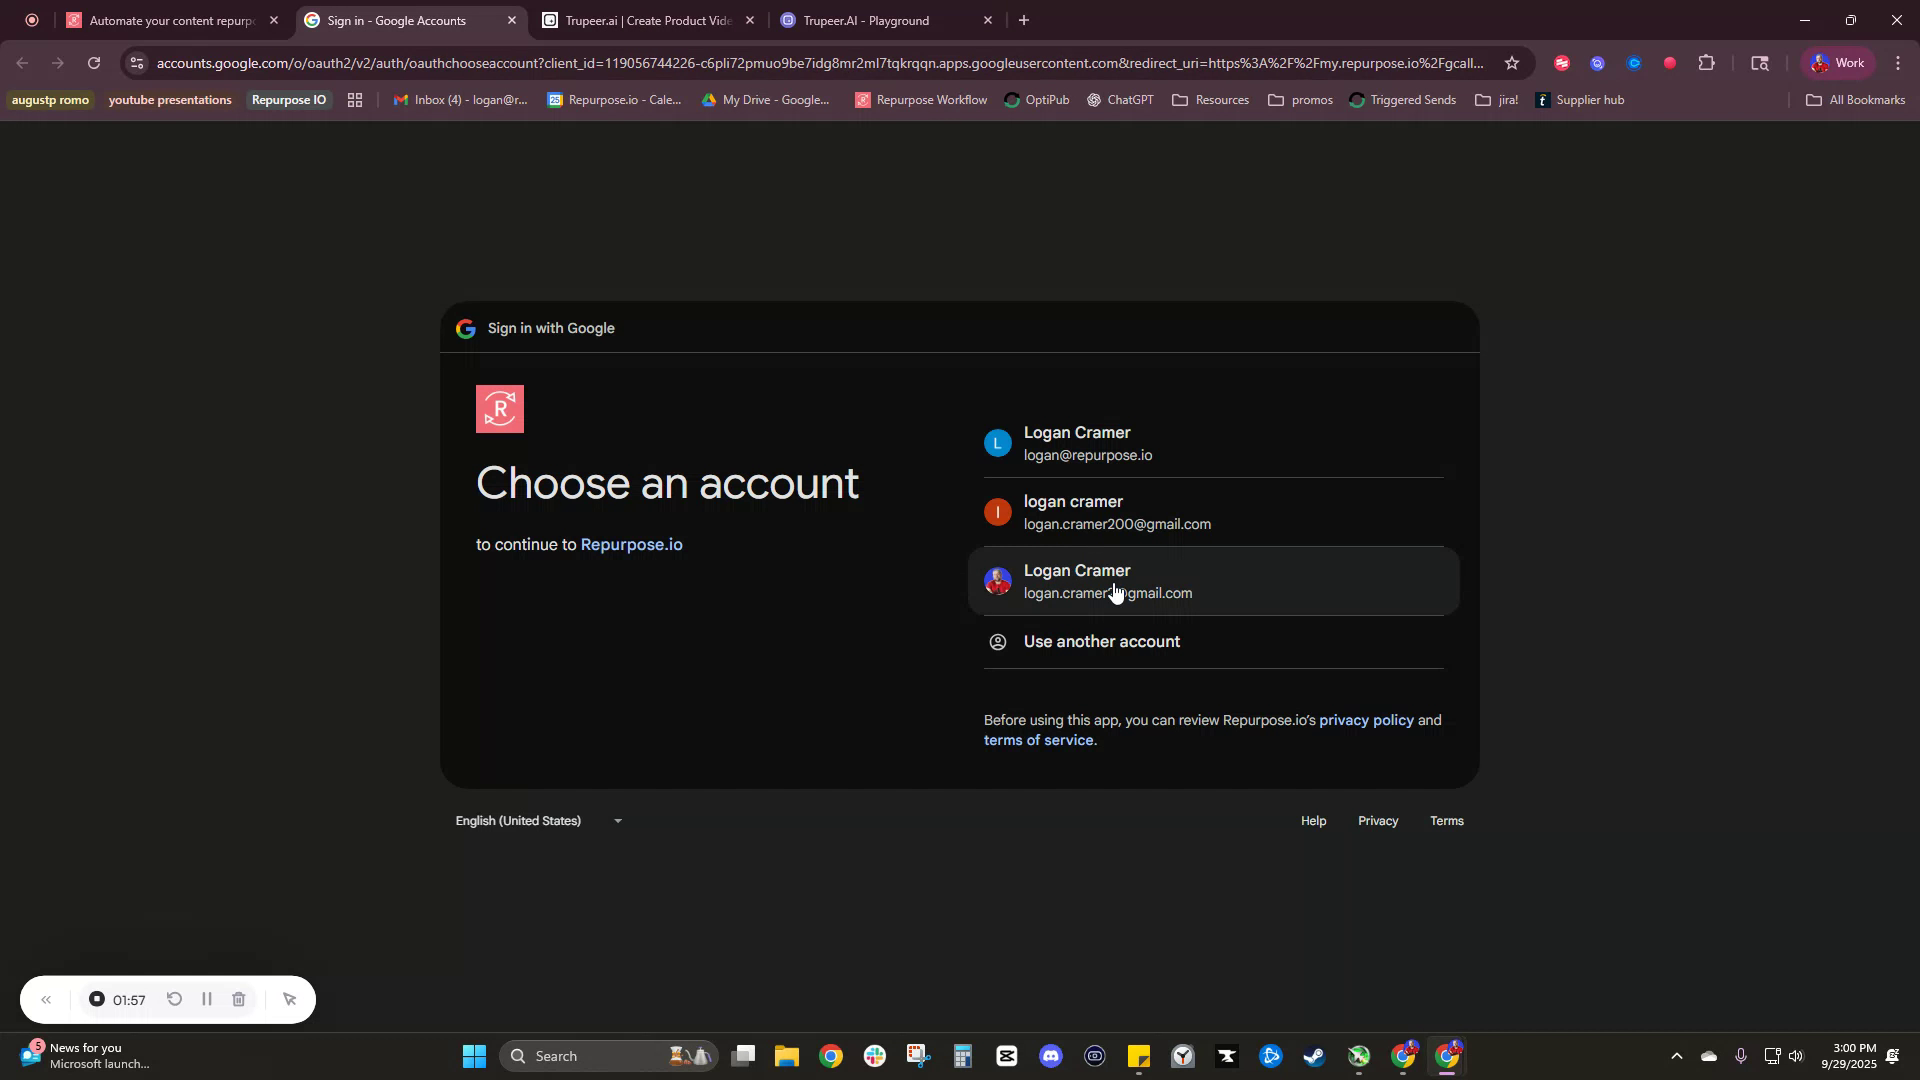Image resolution: width=1920 pixels, height=1080 pixels.
Task: Toggle site information via the tune icon
Action: 136,62
